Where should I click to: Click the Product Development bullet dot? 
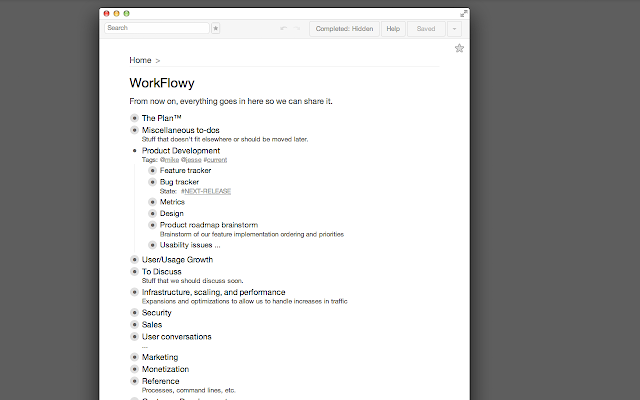pos(134,151)
